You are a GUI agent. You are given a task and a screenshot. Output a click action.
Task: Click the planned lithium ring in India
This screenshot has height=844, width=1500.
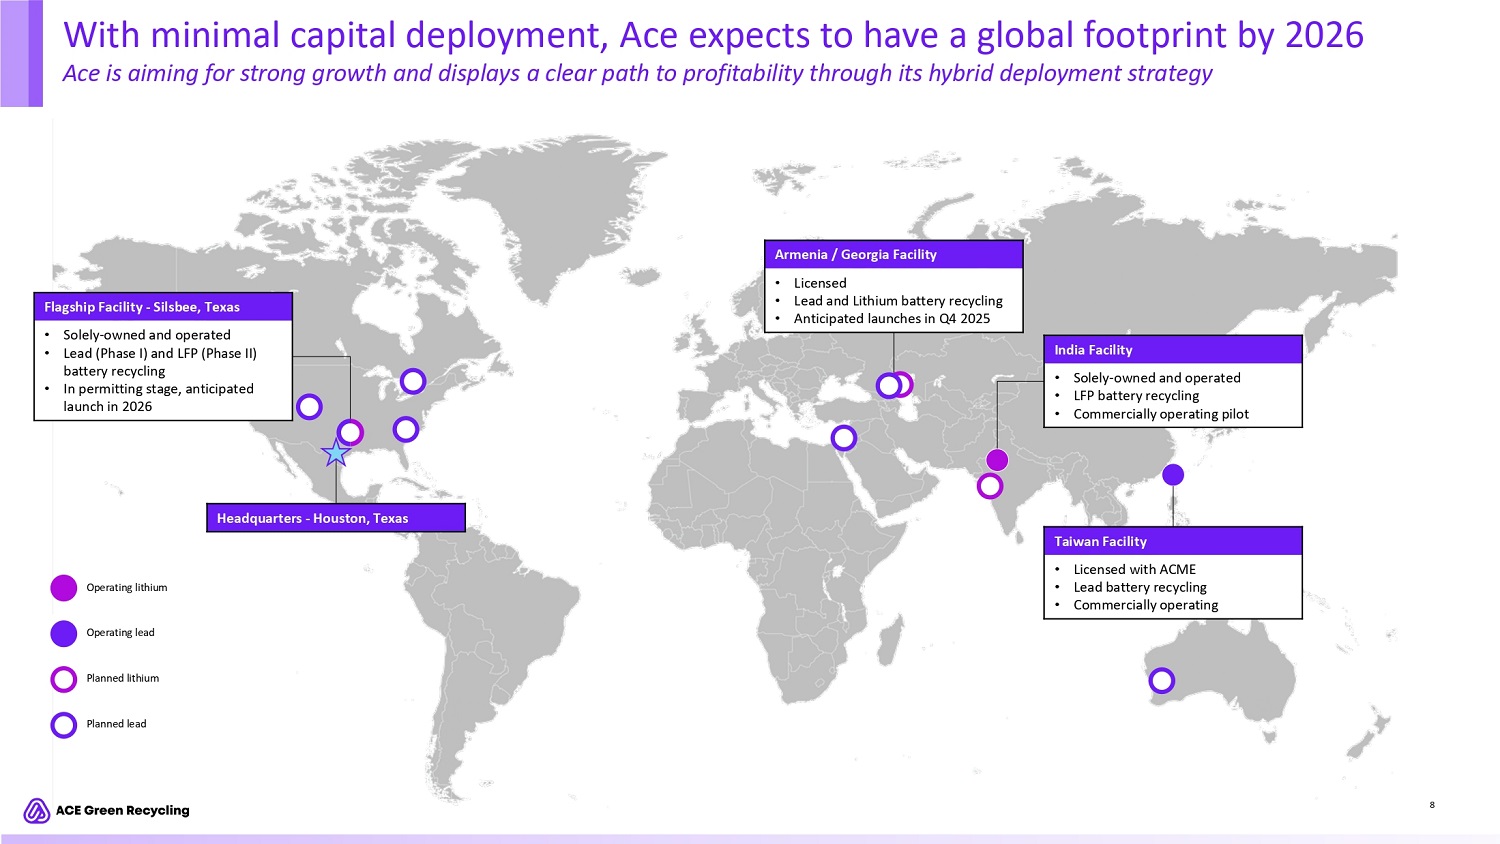pyautogui.click(x=990, y=486)
